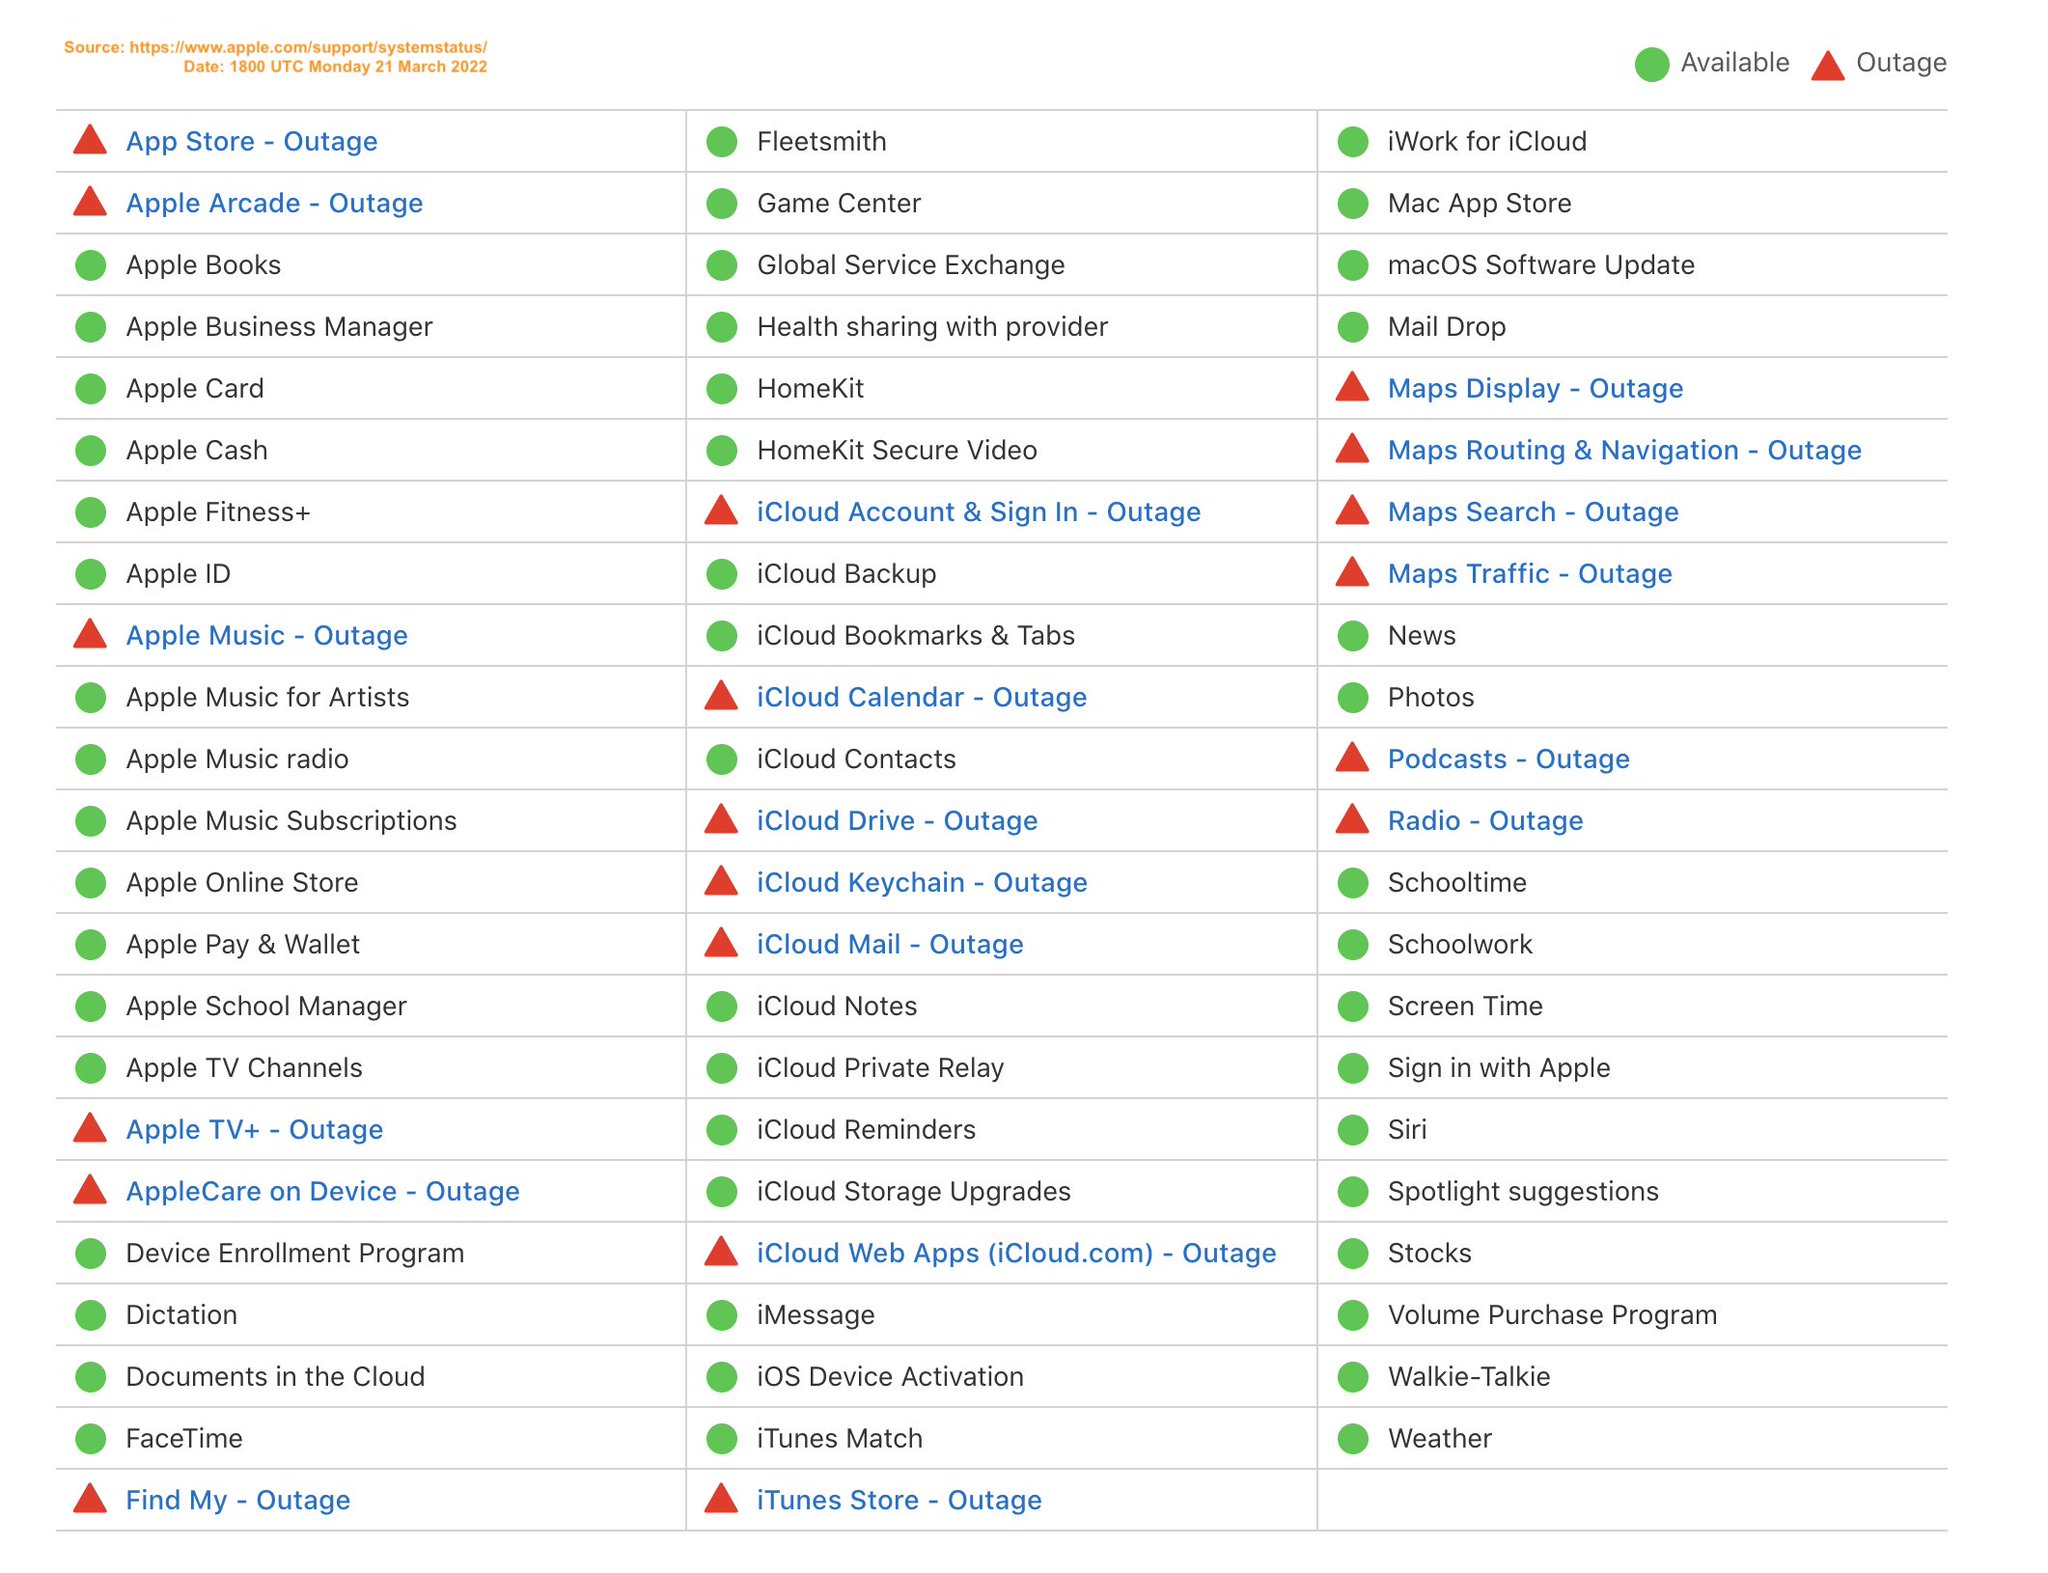Open iCloud Account & Sign In outage link
The height and width of the screenshot is (1573, 2048).
click(x=978, y=512)
